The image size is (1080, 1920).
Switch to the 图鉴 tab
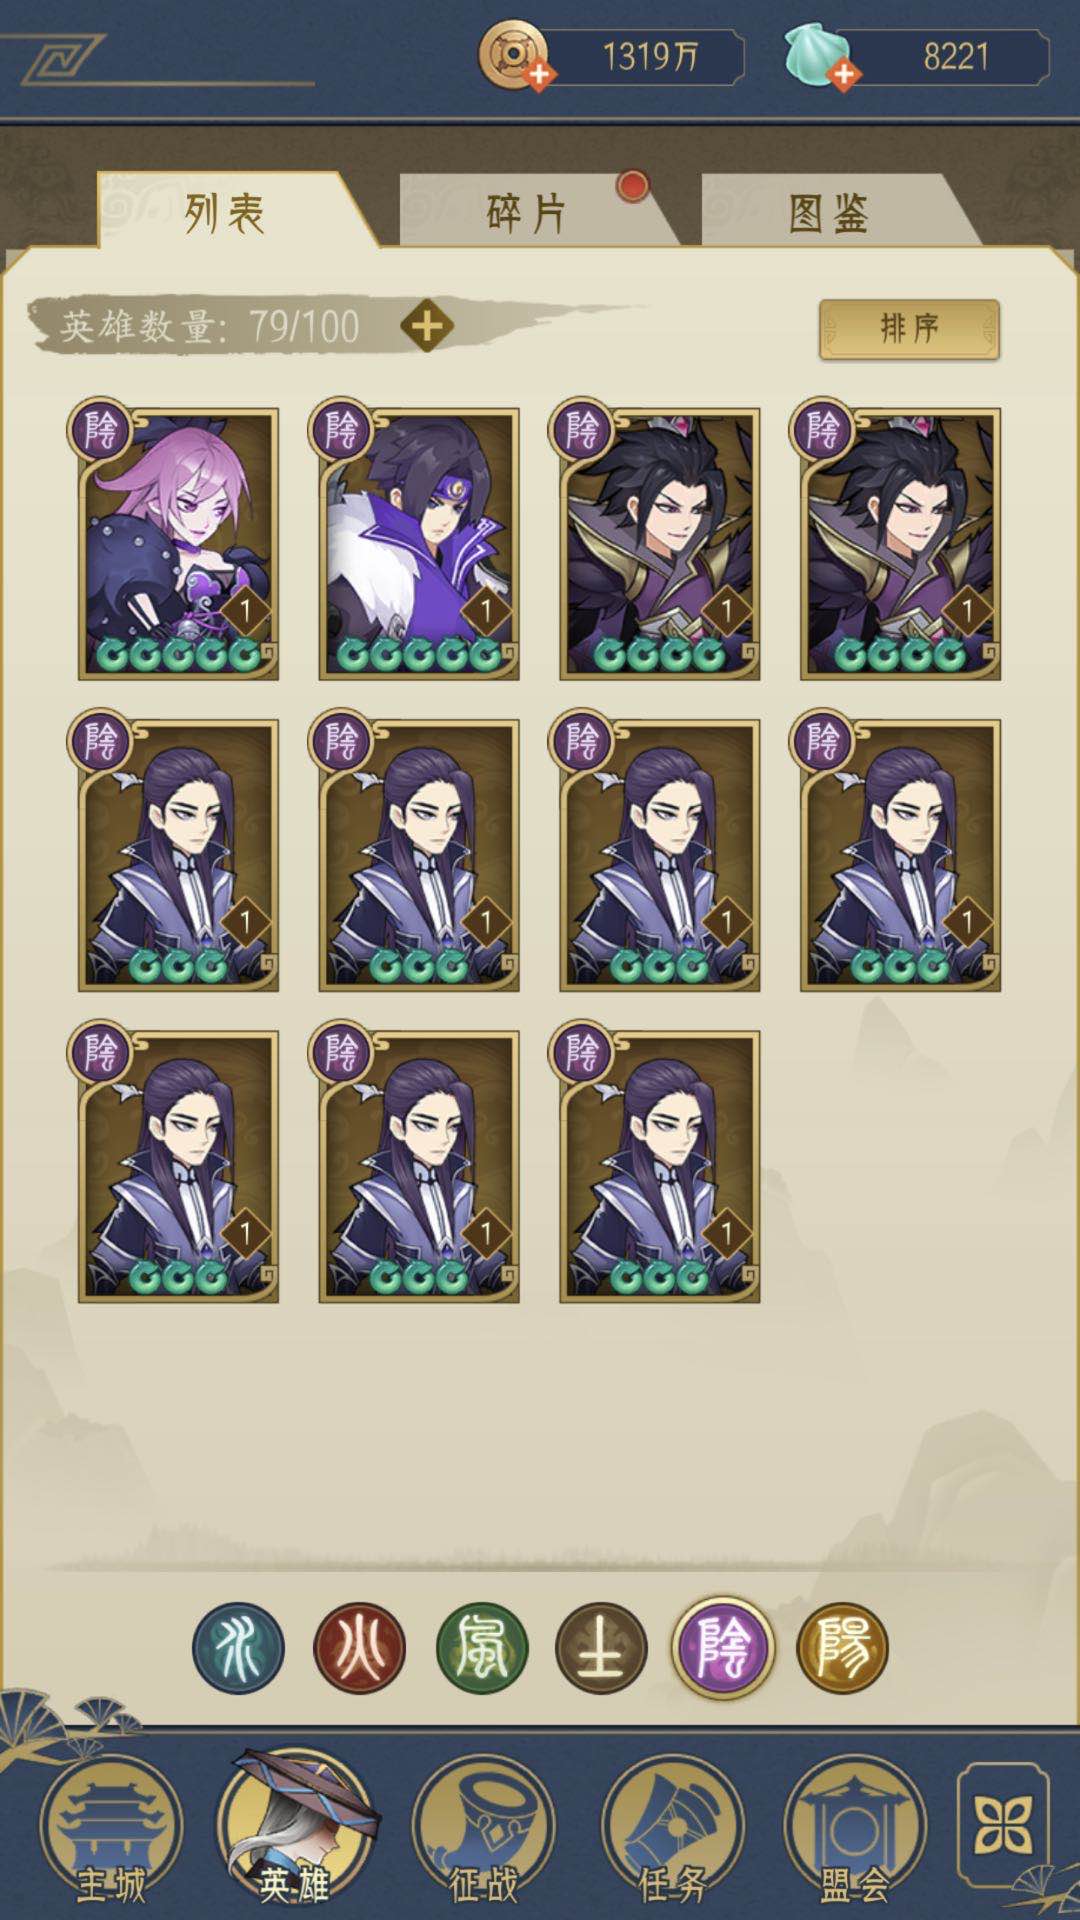coord(829,211)
